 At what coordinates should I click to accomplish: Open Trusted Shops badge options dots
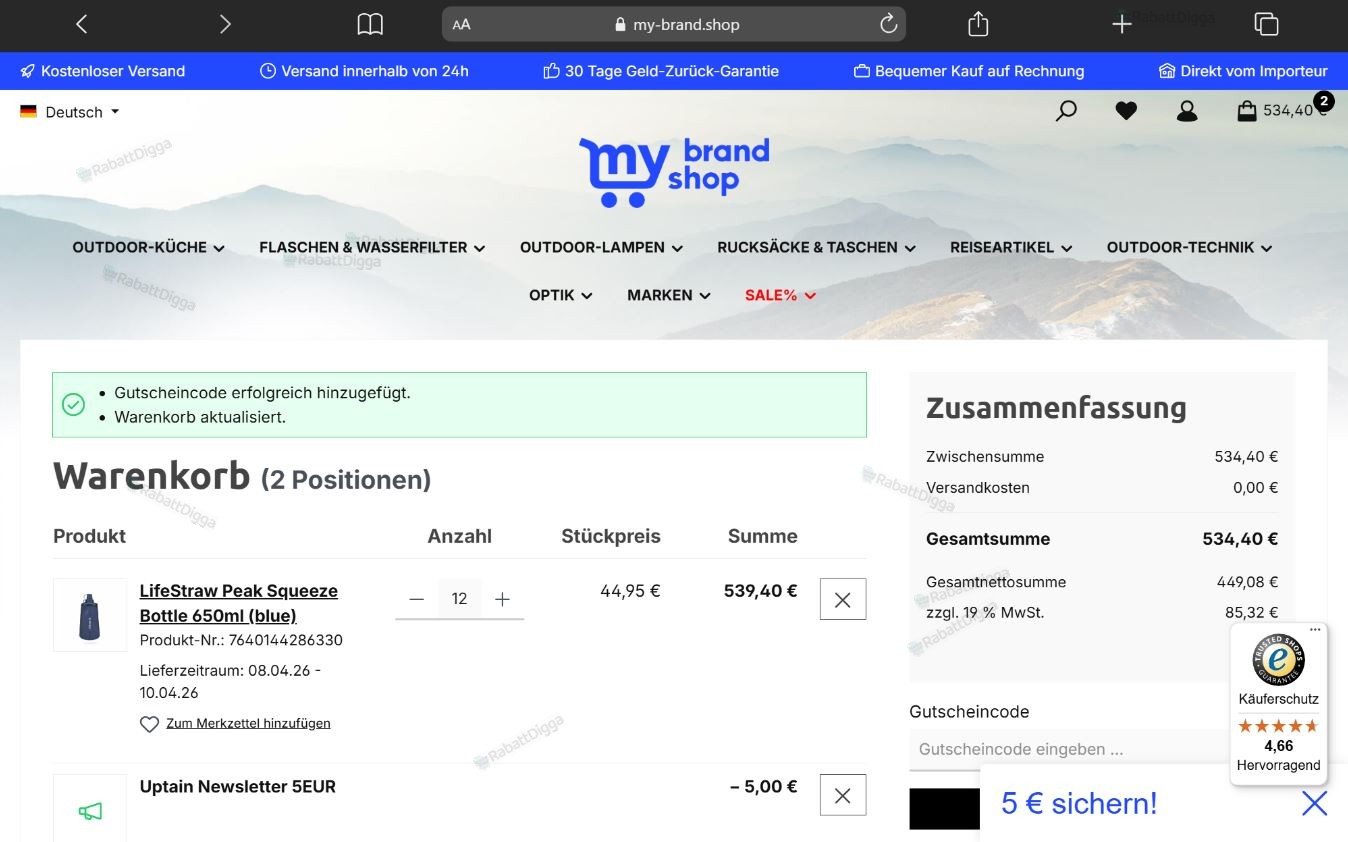tap(1315, 630)
